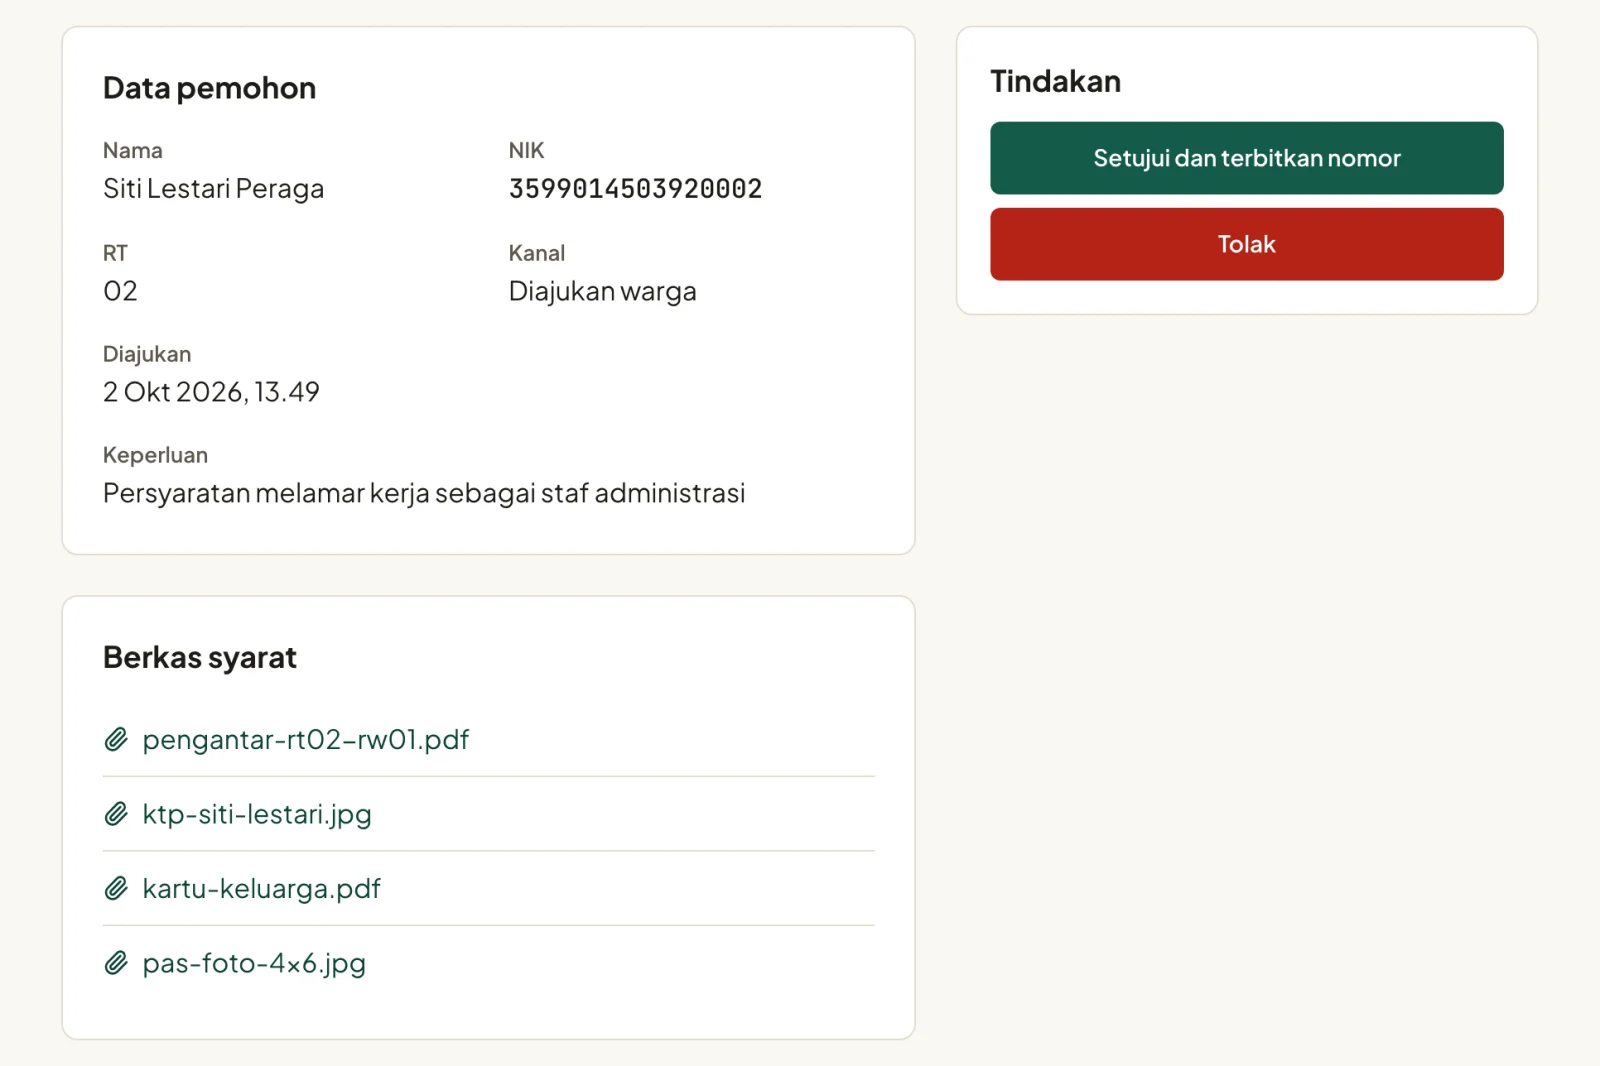Click the paperclip icon beside pengantar-rt02-rw01.pdf

116,740
